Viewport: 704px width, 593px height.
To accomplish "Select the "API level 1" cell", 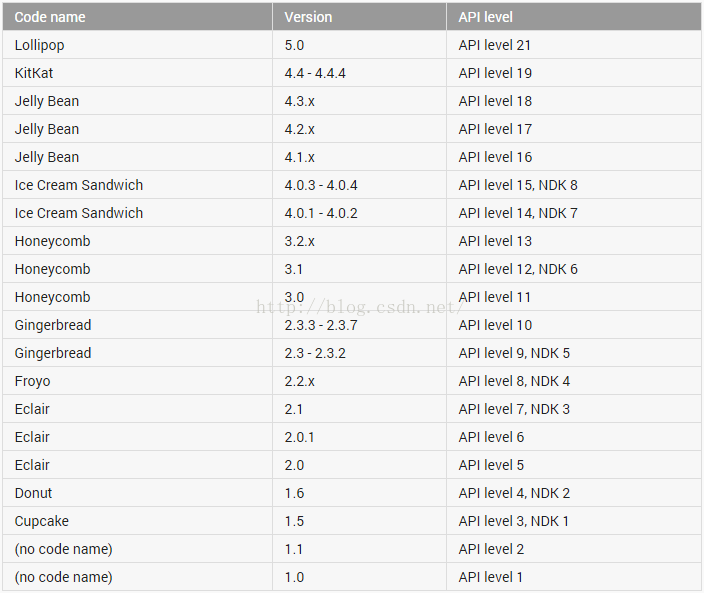I will click(x=491, y=577).
